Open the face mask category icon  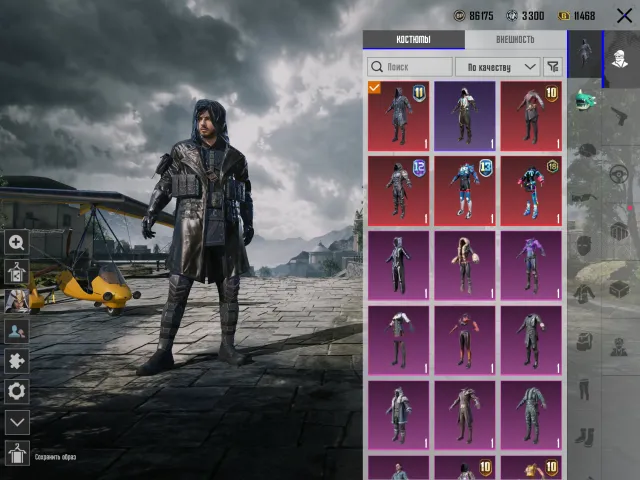(584, 246)
